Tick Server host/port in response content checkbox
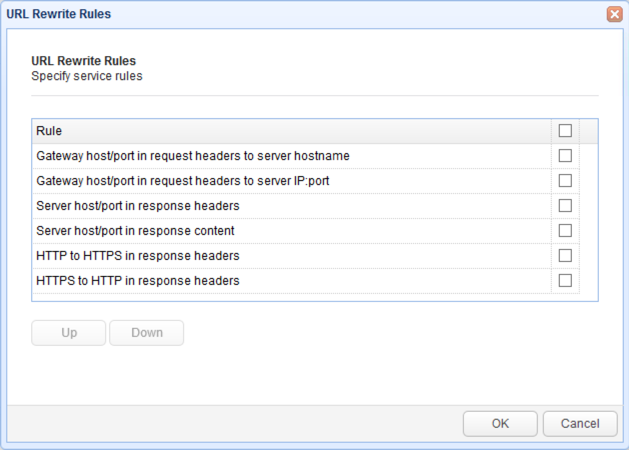629x450 pixels. tap(565, 230)
